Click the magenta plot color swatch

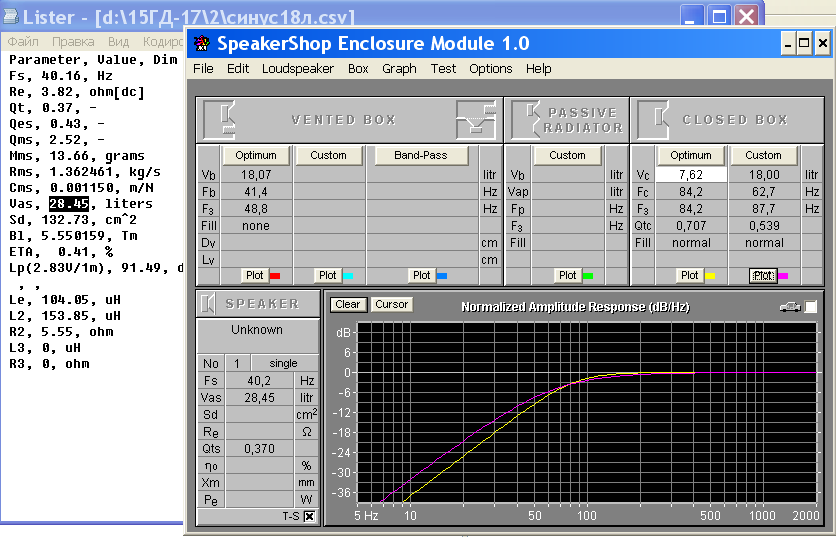(x=783, y=276)
